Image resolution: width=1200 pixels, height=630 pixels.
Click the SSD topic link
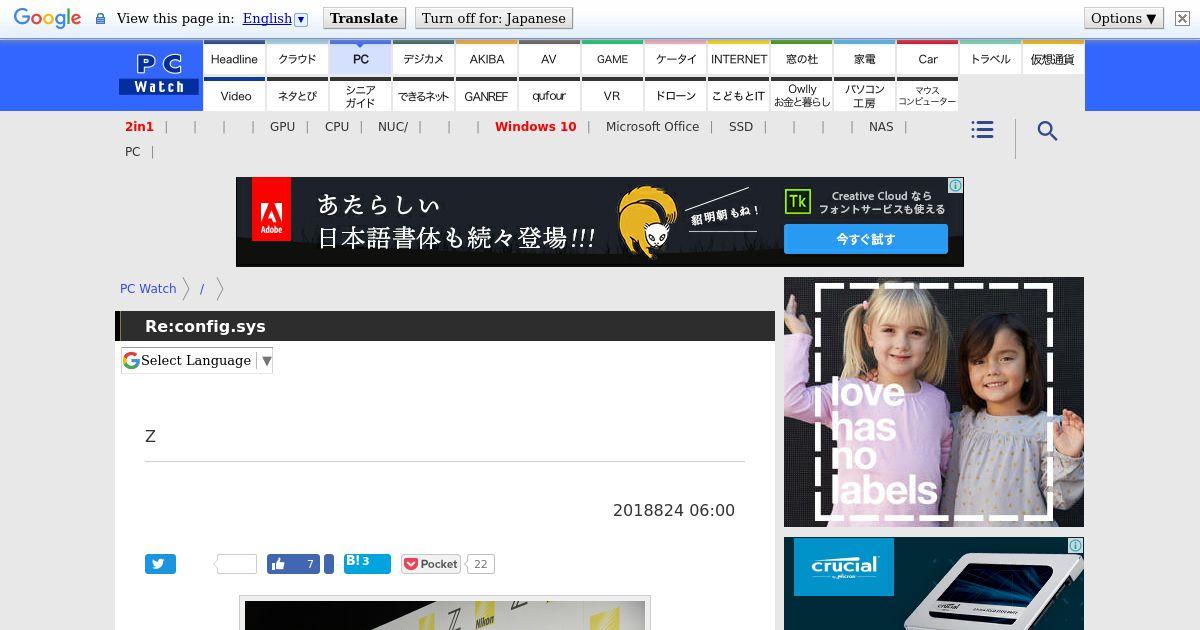[741, 126]
